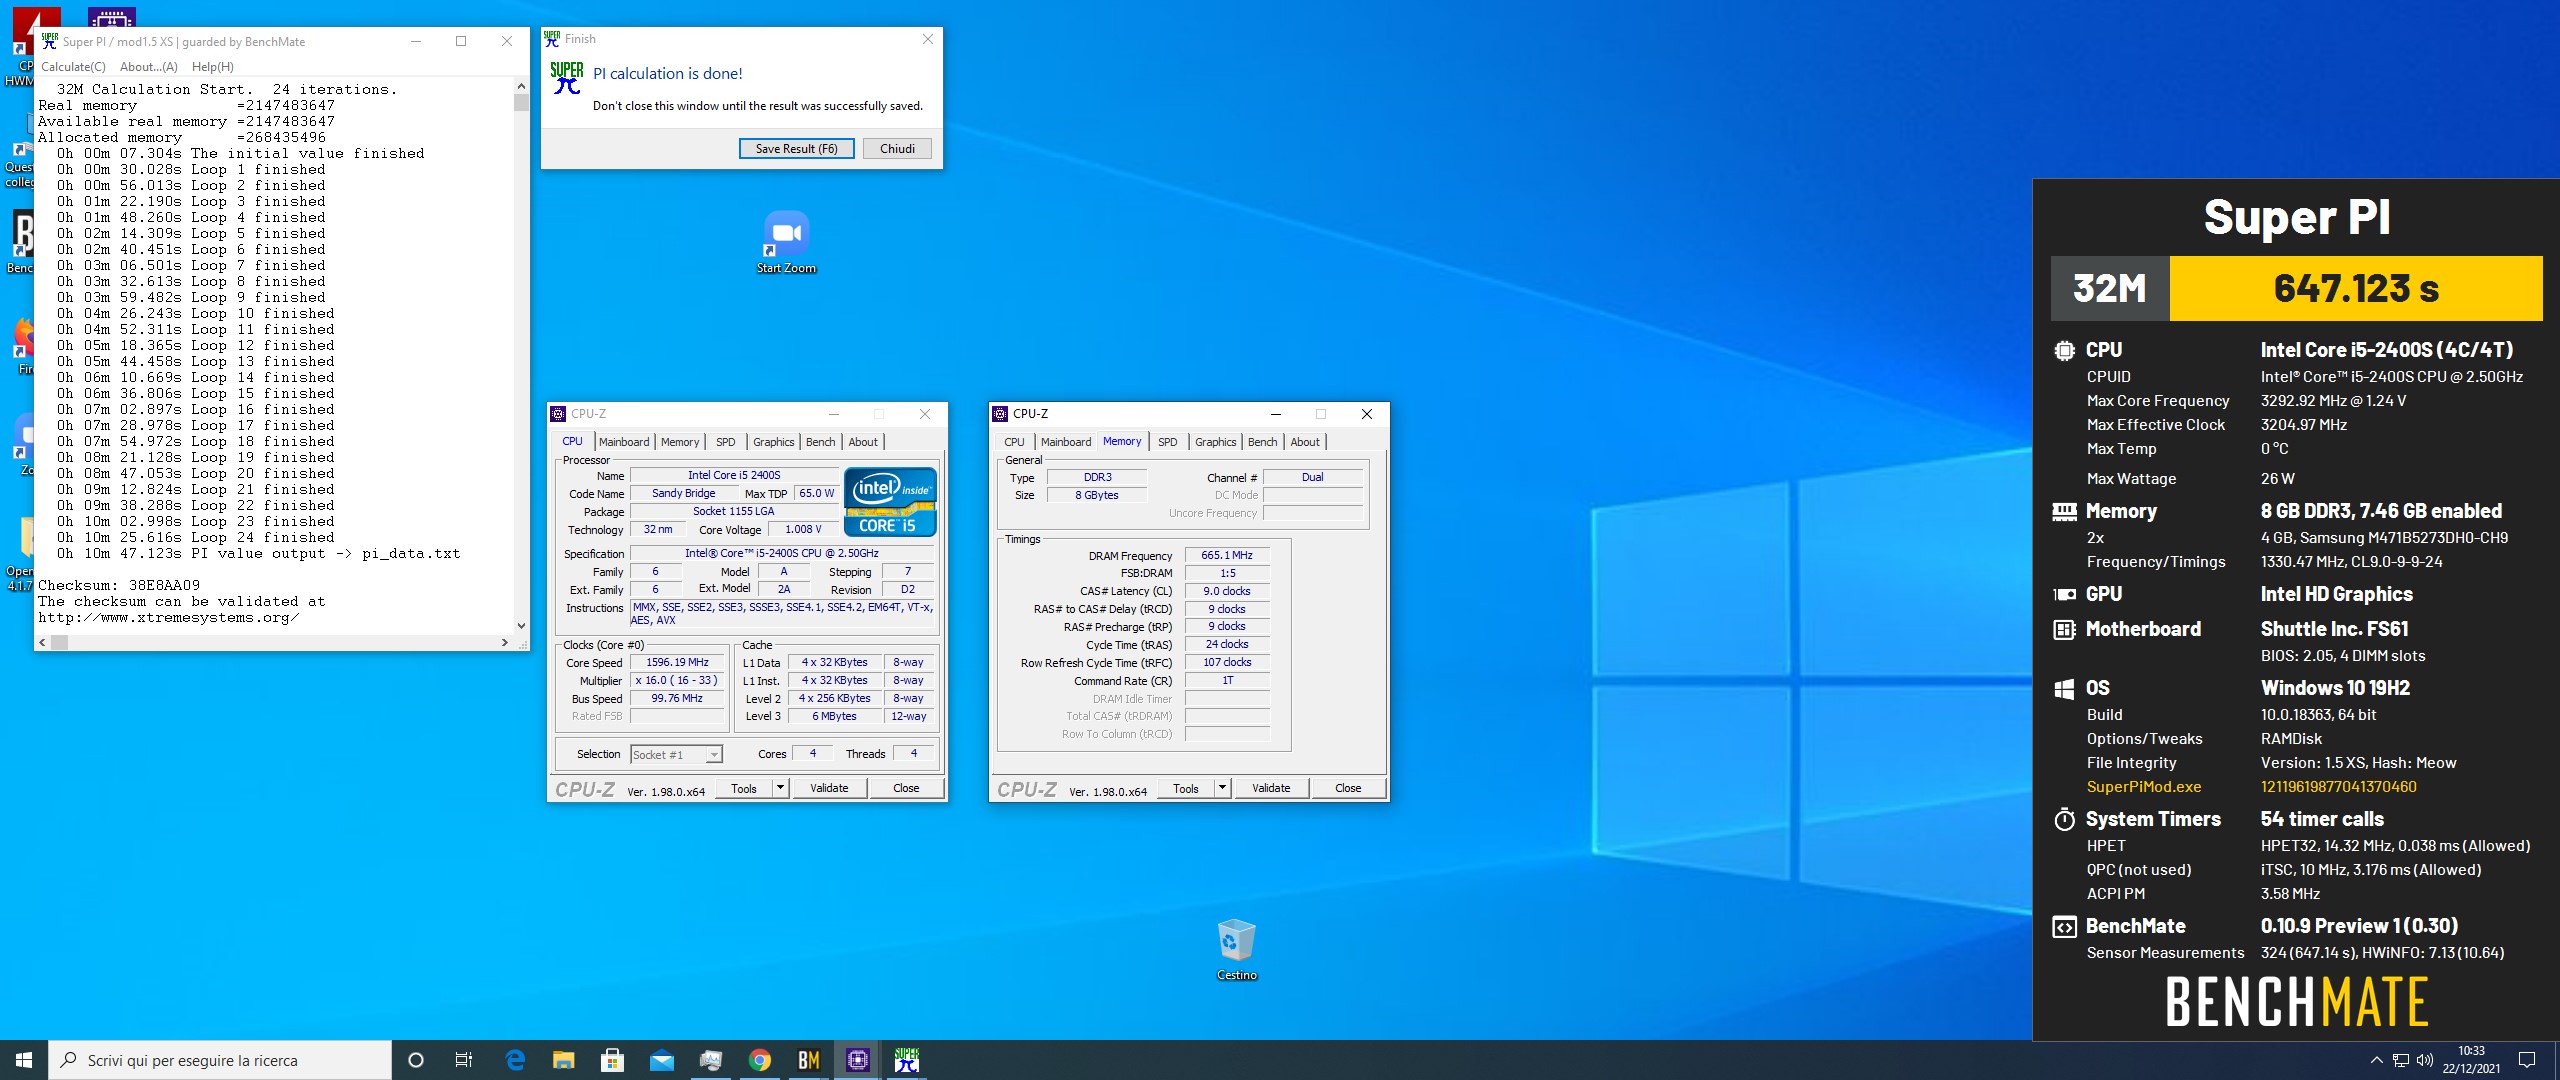Click the Checksum: 38E8AA09 line
2560x1080 pixels.
pos(119,586)
